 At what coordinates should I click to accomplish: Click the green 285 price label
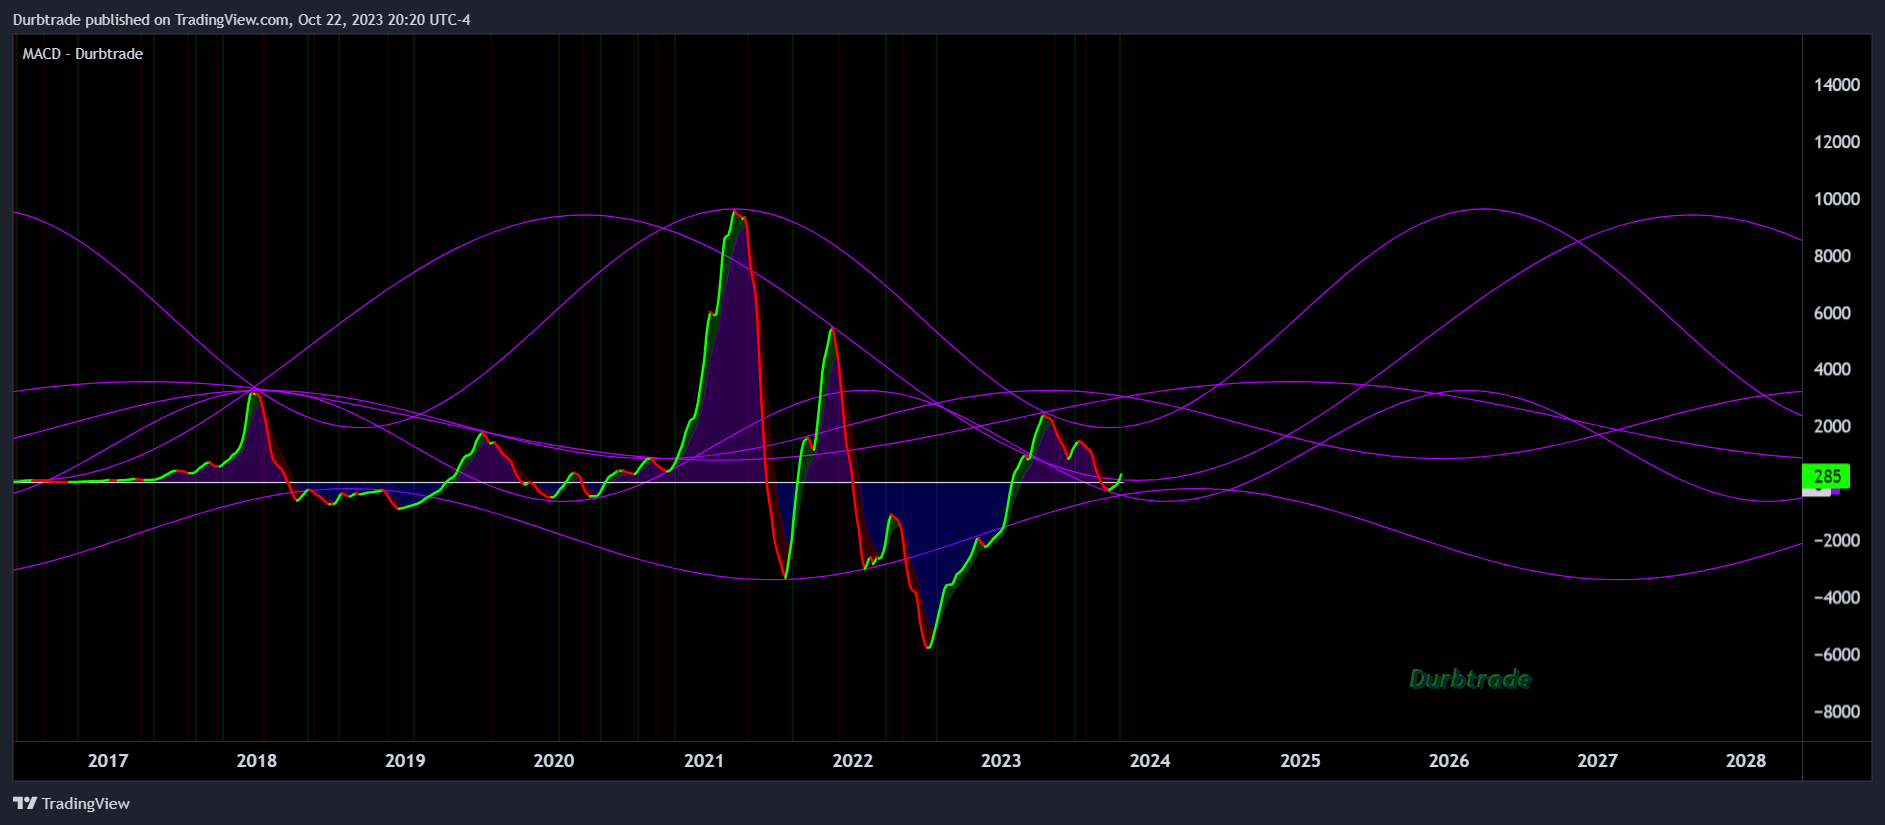click(x=1826, y=477)
